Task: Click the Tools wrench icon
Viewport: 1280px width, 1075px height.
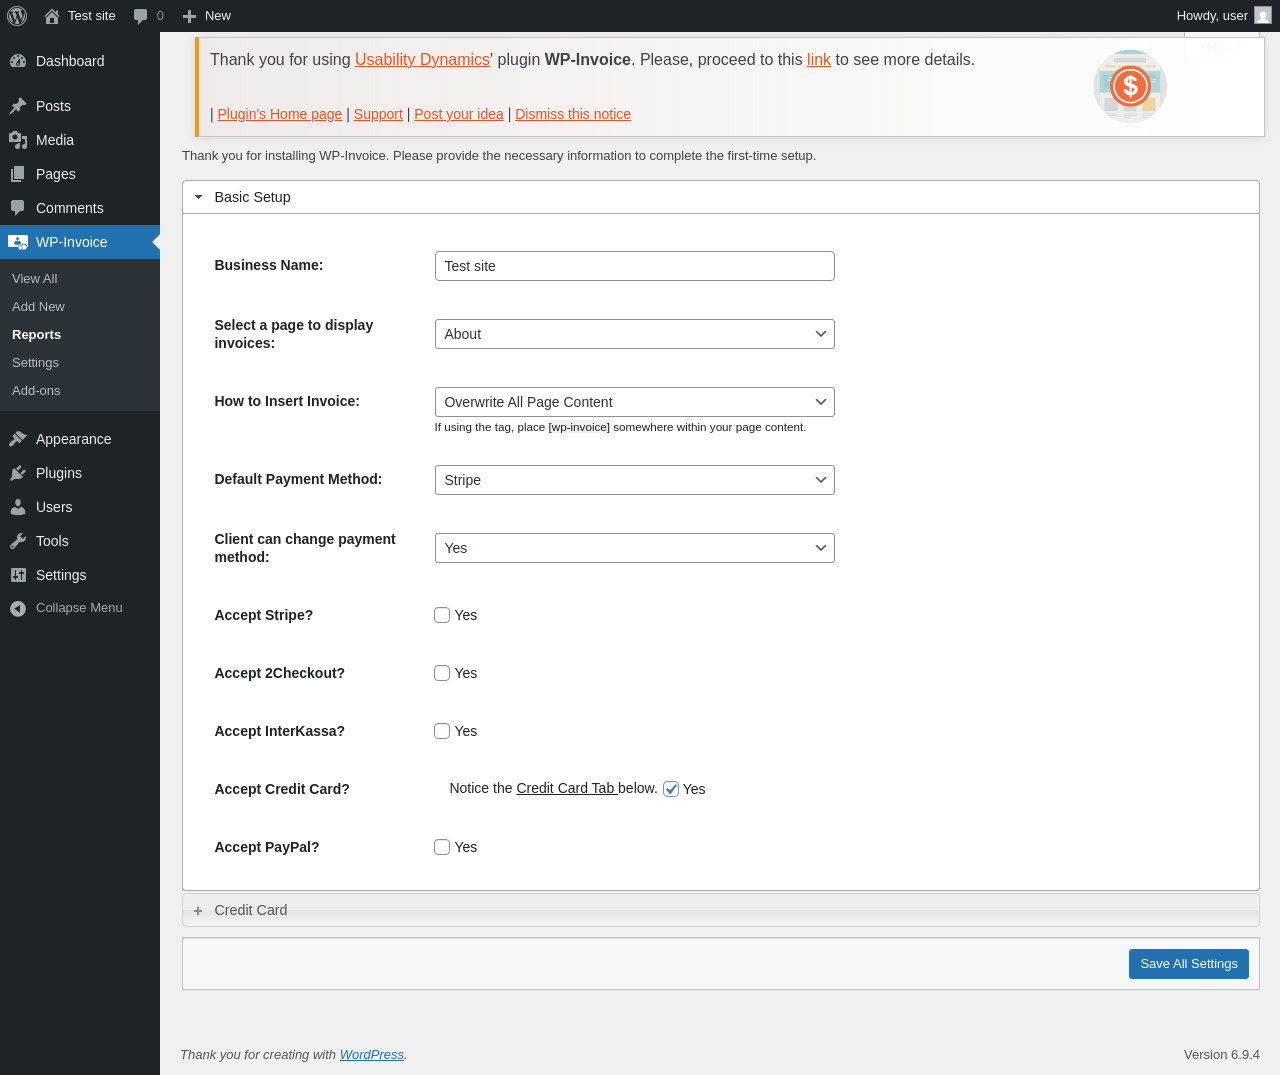Action: pyautogui.click(x=18, y=541)
